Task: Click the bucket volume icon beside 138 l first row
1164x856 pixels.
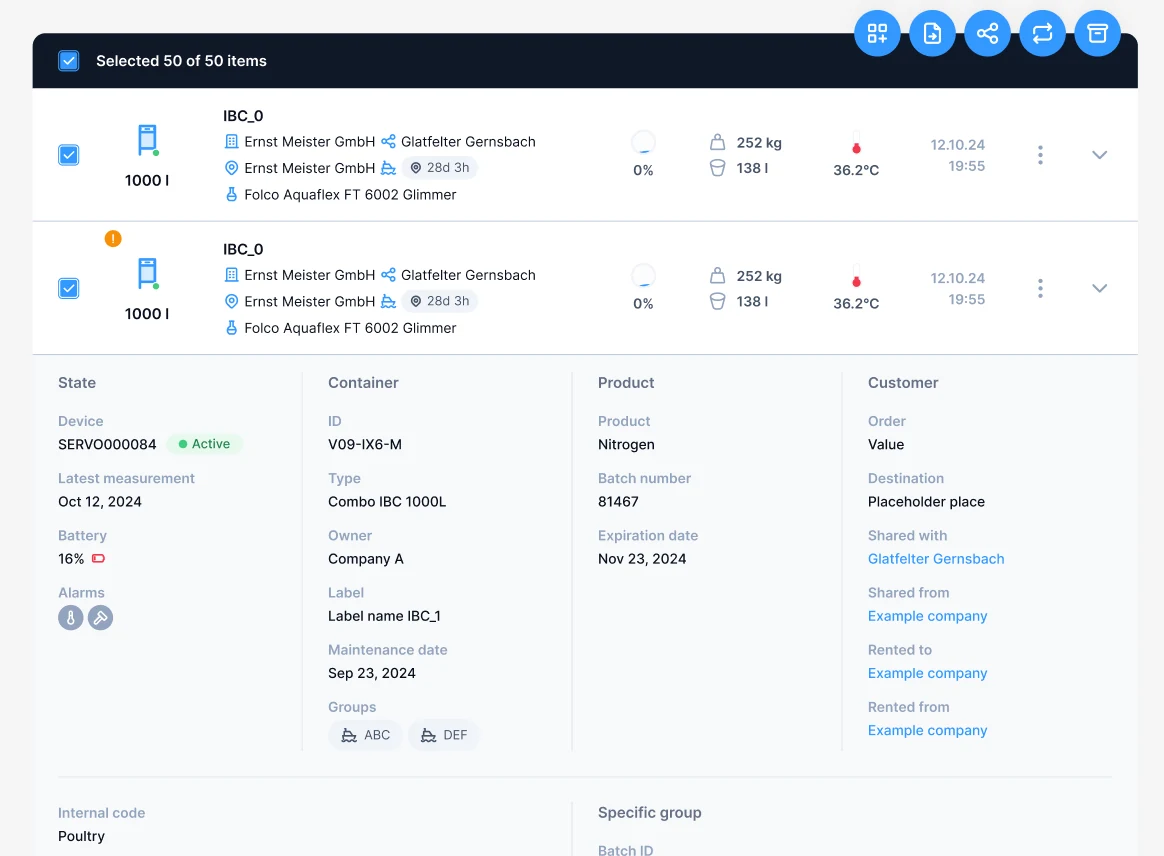Action: coord(717,168)
